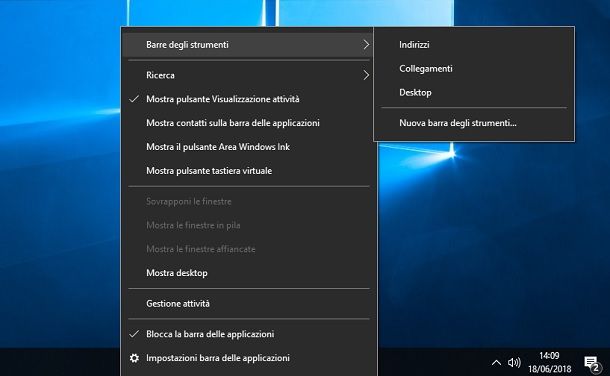Screen dimensions: 610x376
Task: Enable Mostra il pulsante Area Windows Ink
Action: coord(249,147)
